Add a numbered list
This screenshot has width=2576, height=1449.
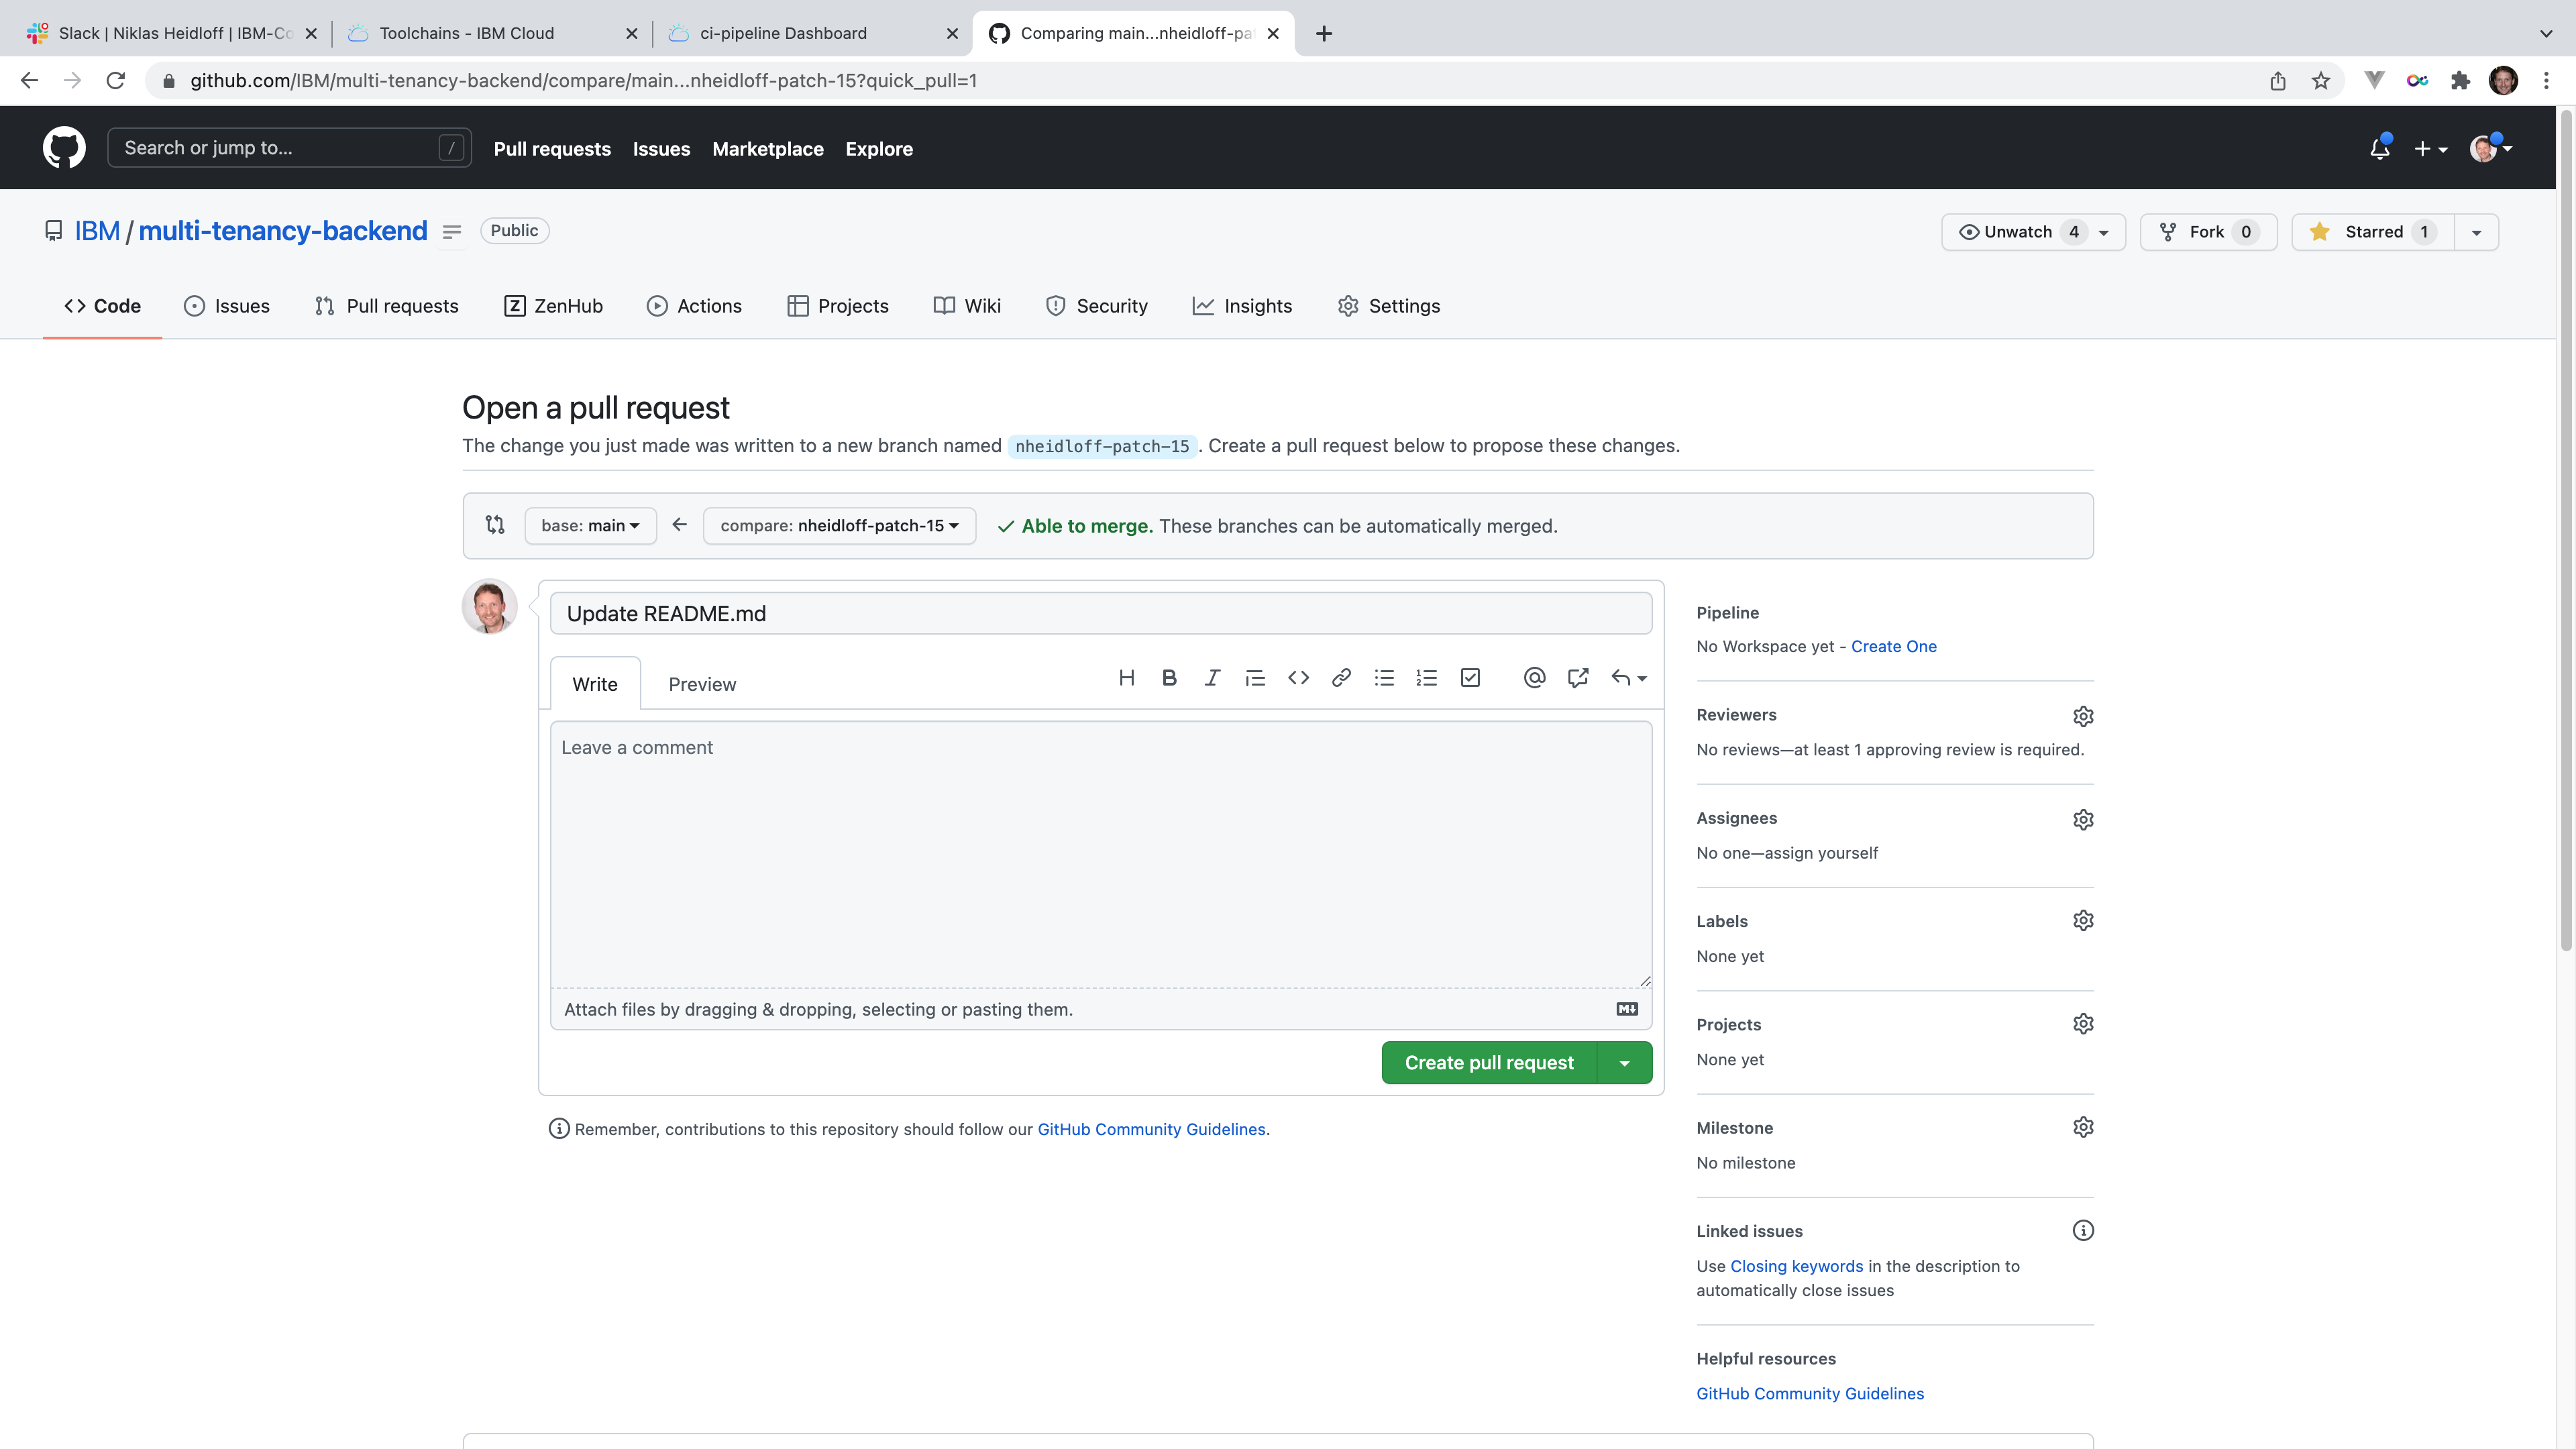(x=1427, y=678)
